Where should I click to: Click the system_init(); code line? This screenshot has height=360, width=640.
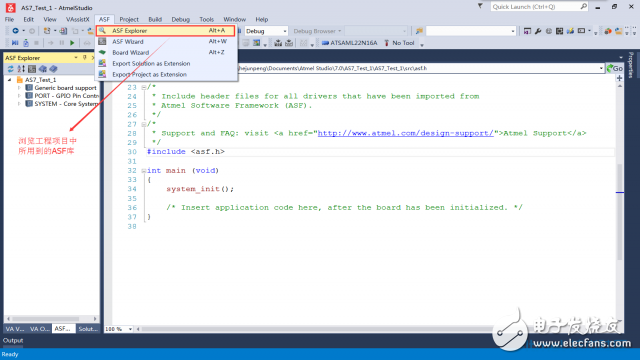(200, 189)
